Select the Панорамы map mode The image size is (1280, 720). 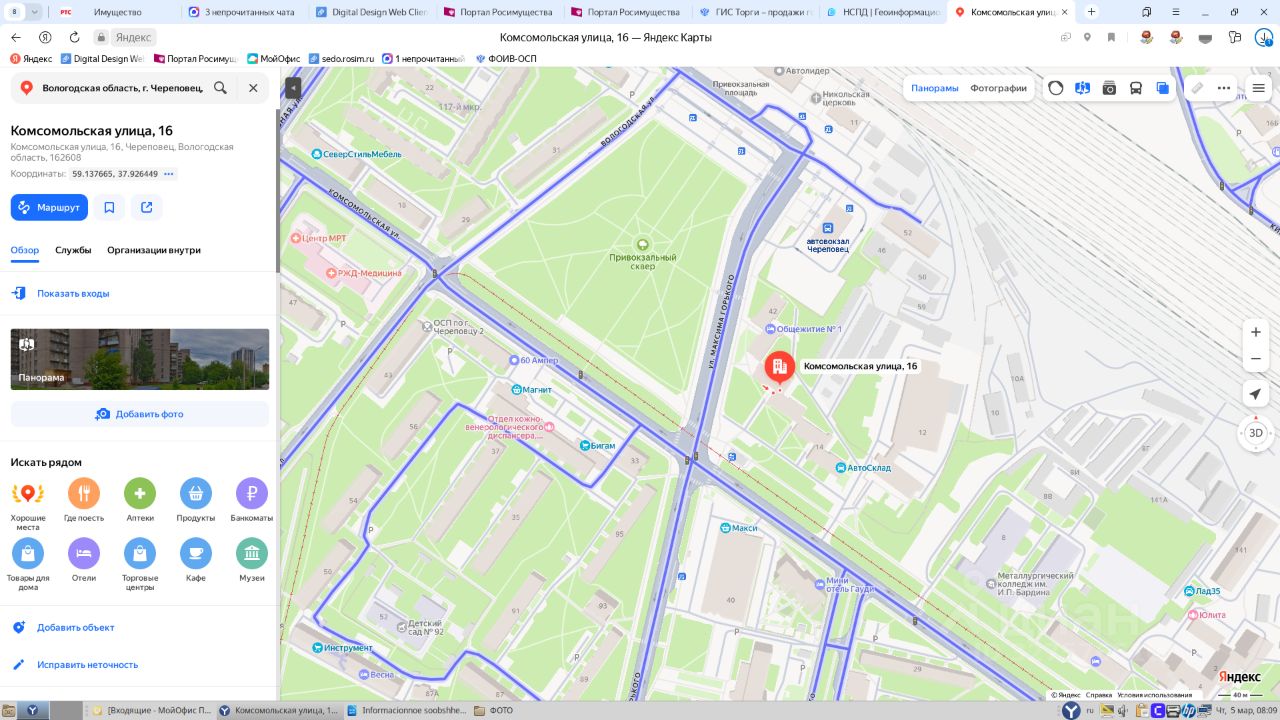click(x=935, y=88)
